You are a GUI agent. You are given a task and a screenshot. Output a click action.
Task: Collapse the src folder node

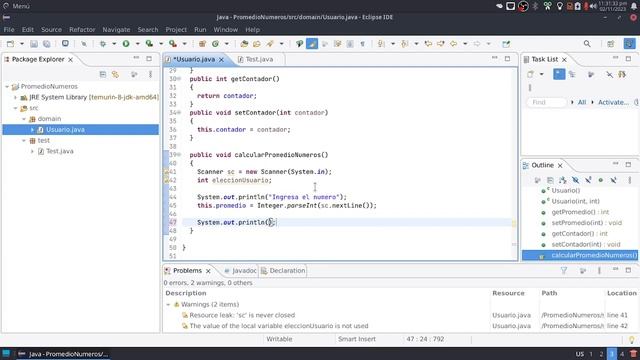(16, 108)
